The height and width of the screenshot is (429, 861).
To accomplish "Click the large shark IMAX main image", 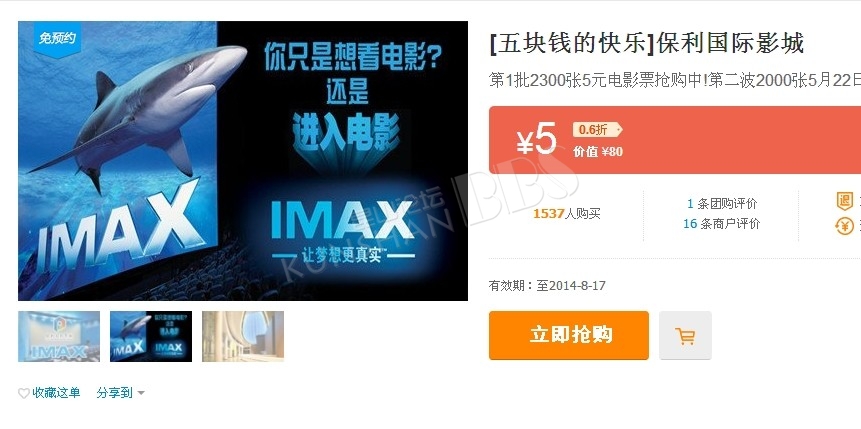I will (x=243, y=161).
